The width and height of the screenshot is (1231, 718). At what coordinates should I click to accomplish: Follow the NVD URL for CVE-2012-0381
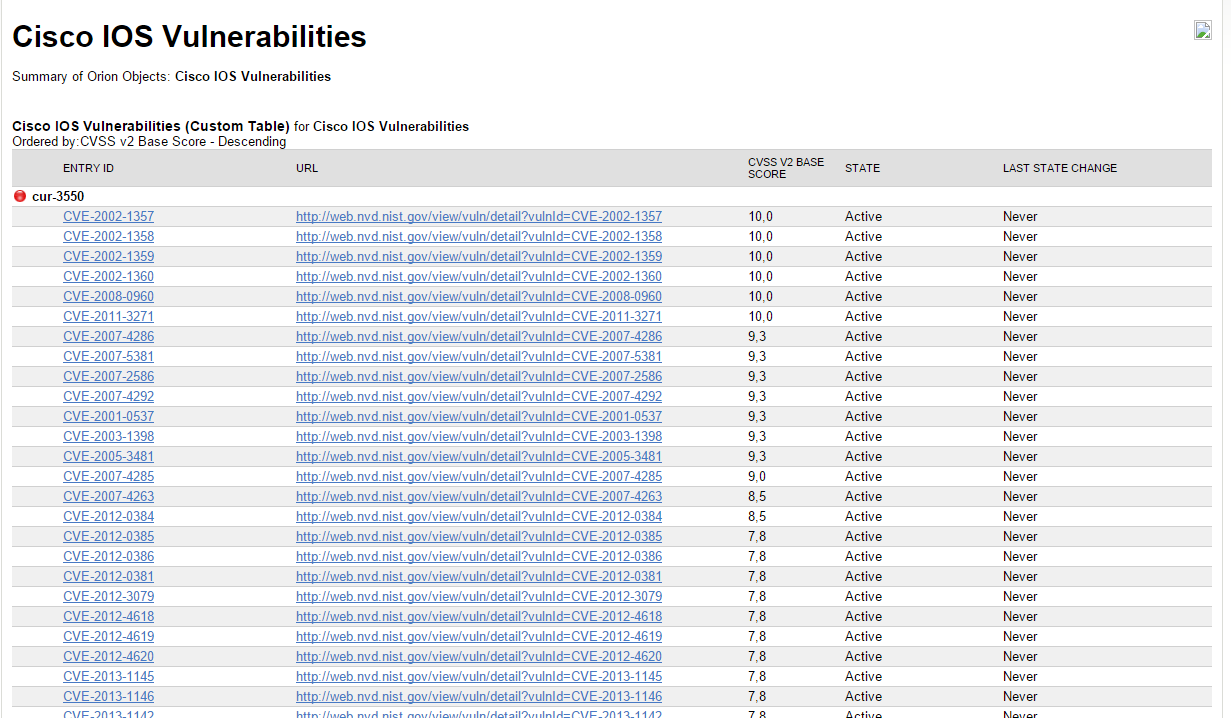pyautogui.click(x=479, y=576)
